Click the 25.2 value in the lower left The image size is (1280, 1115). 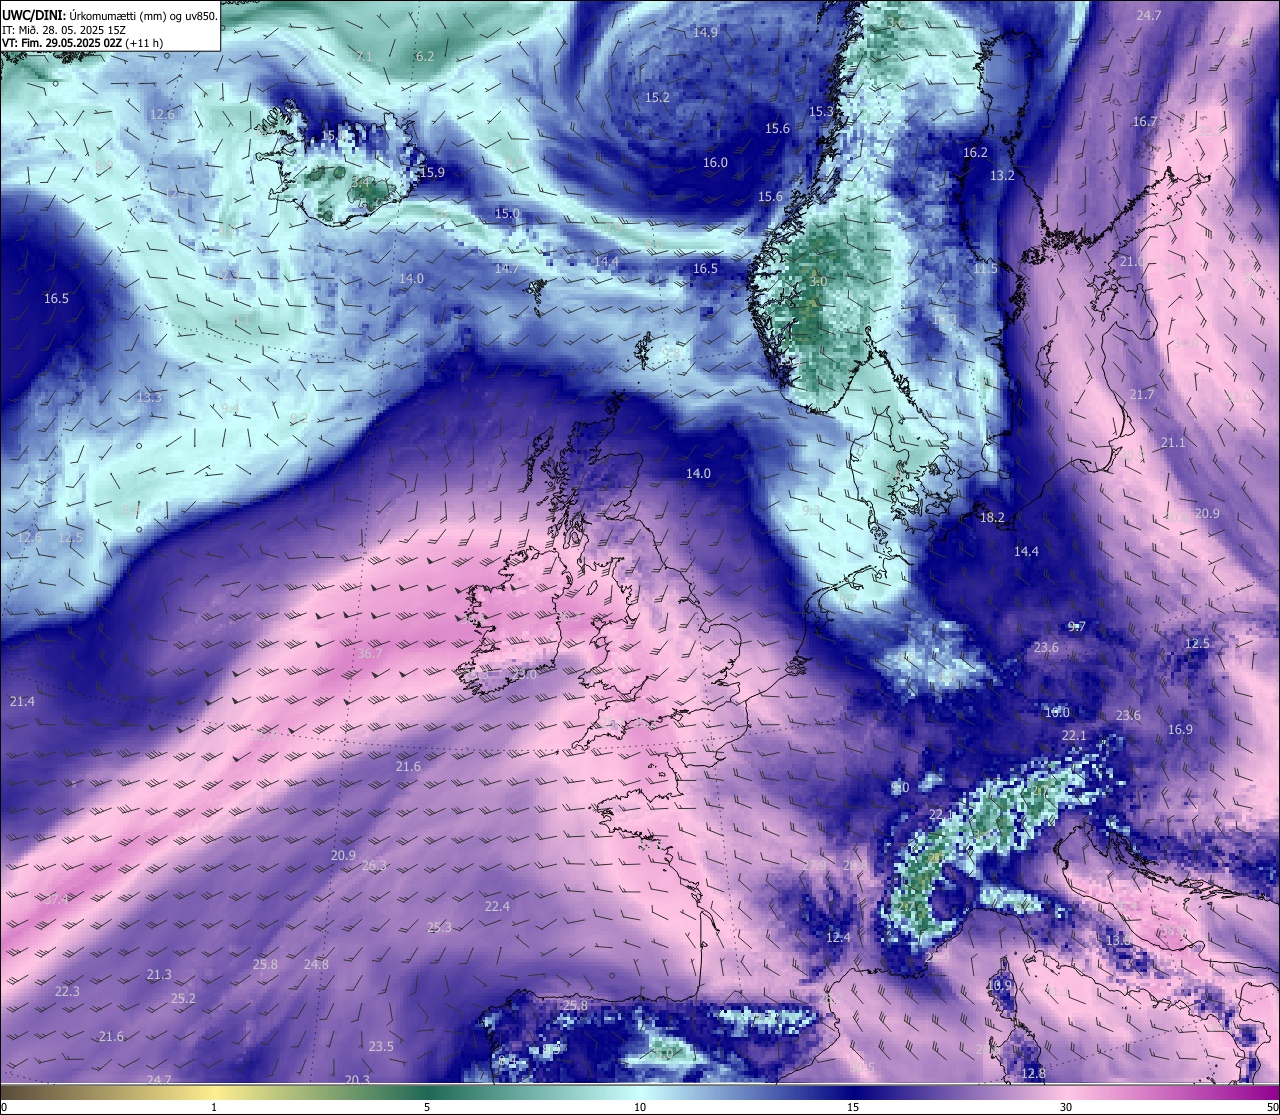coord(183,999)
